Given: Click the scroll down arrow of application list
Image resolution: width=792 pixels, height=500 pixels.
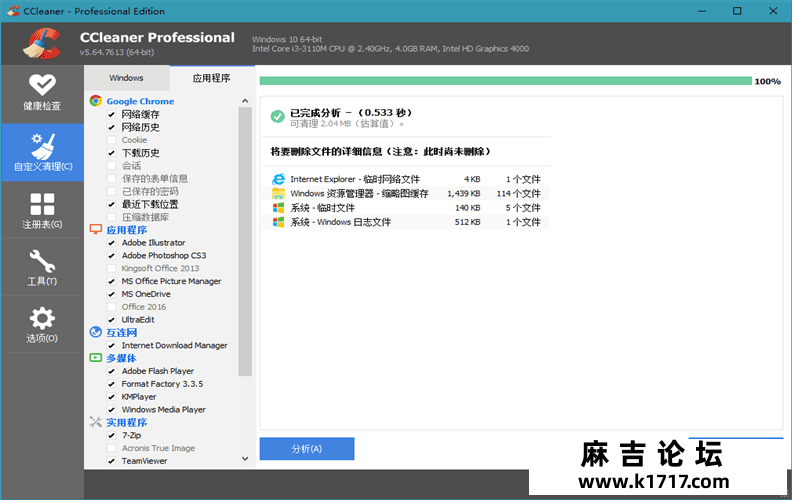Looking at the screenshot, I should (245, 459).
